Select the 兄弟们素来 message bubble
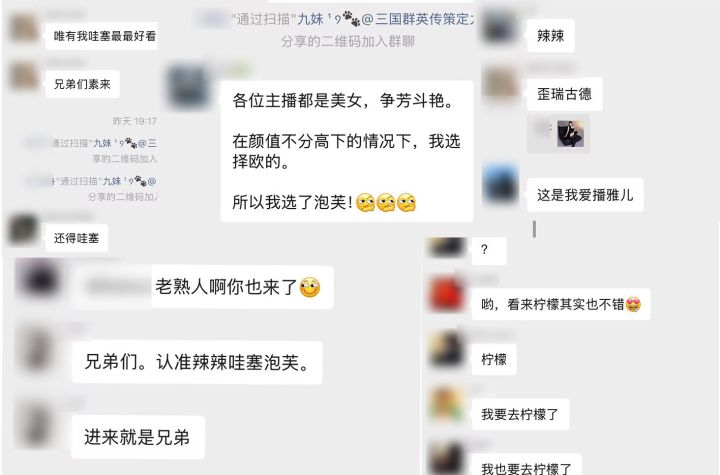The image size is (720, 475). [82, 84]
